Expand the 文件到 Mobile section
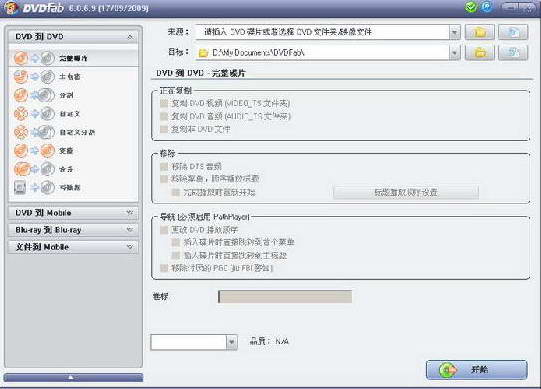 [x=130, y=247]
